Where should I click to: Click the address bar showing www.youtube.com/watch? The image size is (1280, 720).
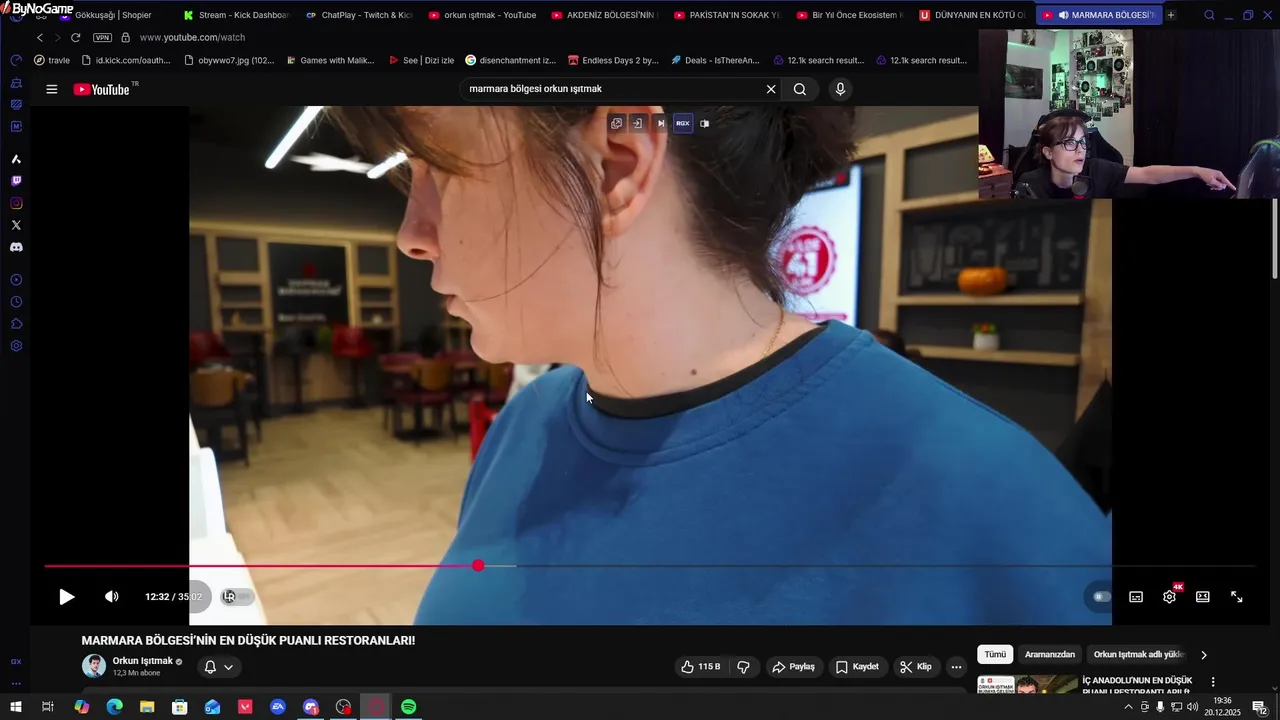(192, 37)
